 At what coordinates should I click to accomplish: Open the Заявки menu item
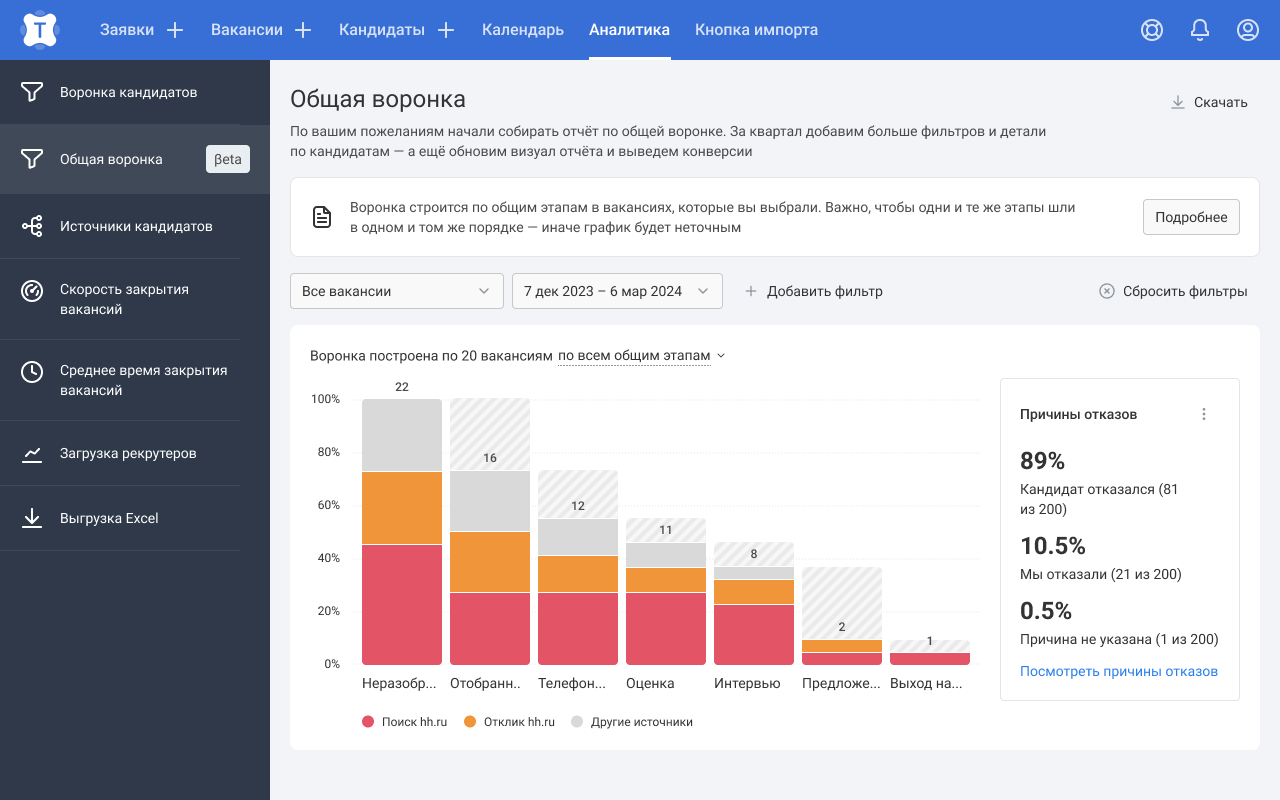coord(127,30)
